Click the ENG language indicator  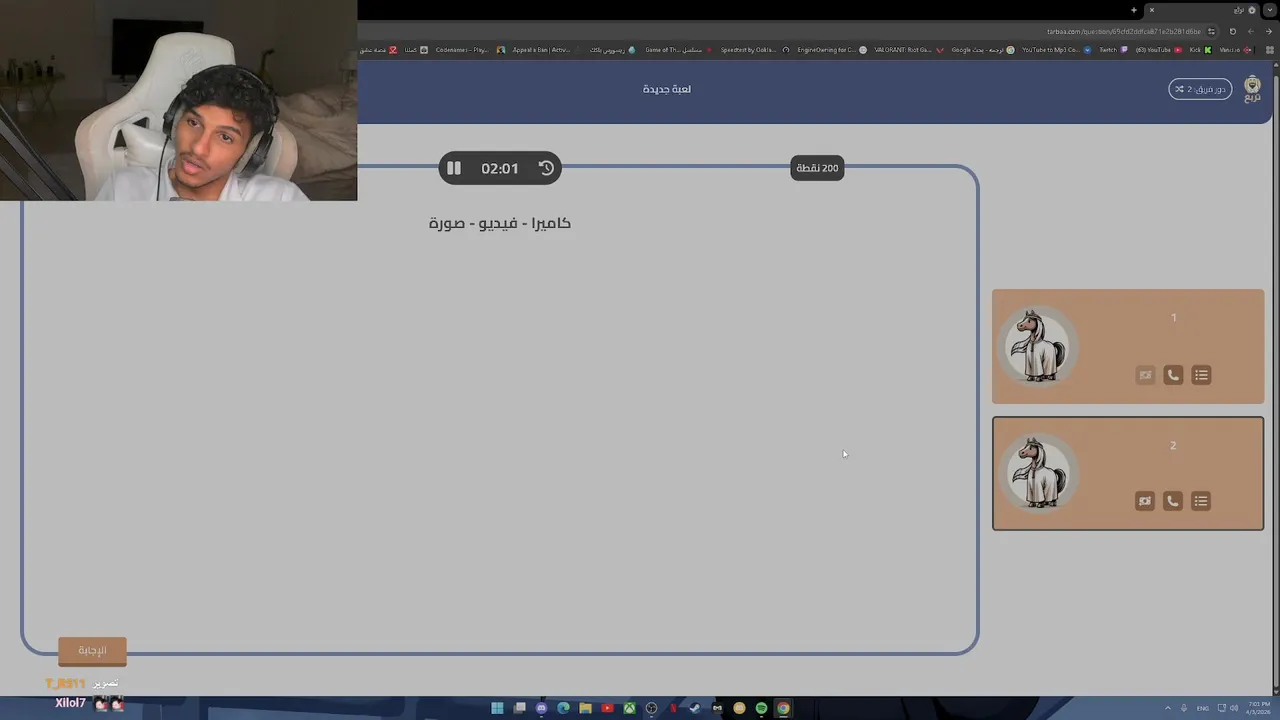click(x=1203, y=708)
